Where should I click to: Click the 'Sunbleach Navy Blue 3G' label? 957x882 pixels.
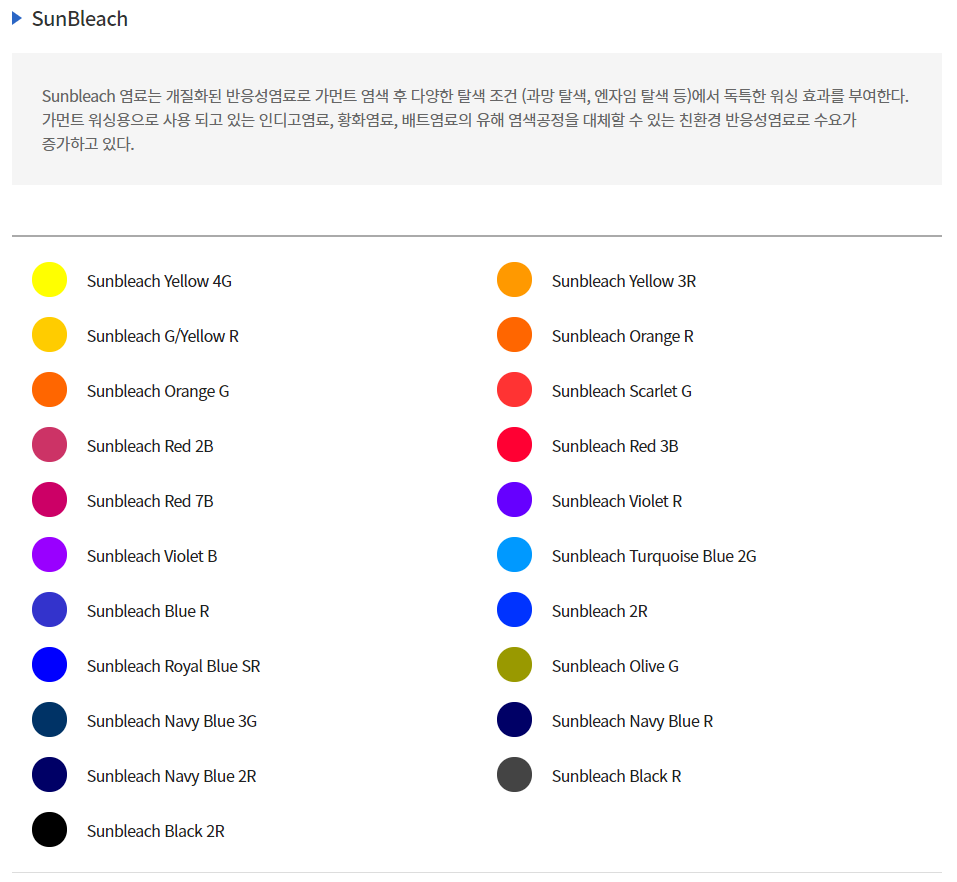click(x=172, y=721)
